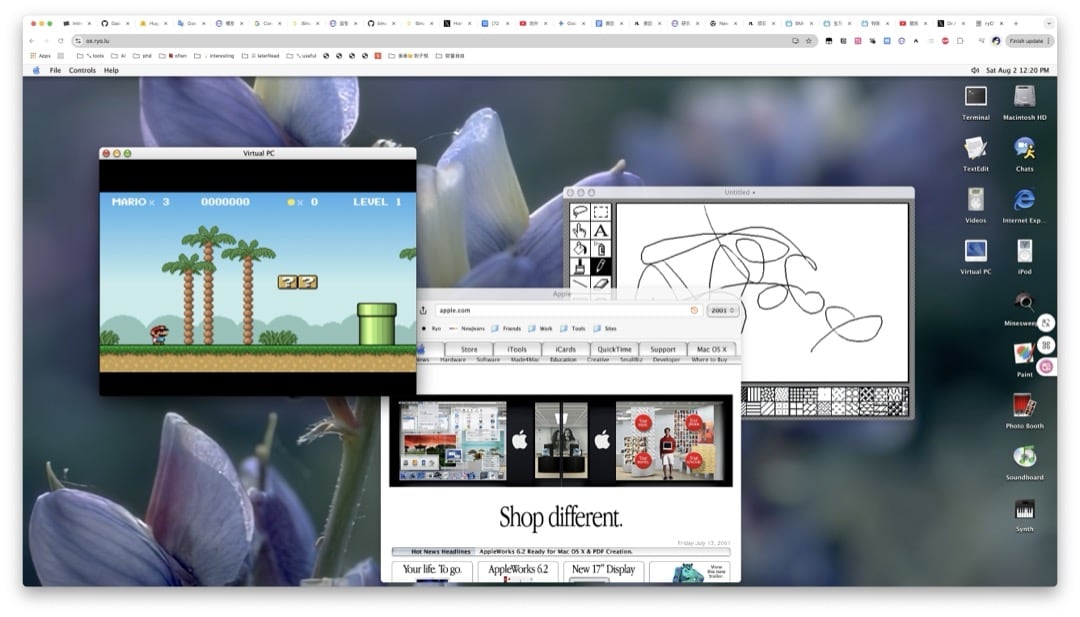Screen dimensions: 1080x617
Task: Select the rectangular marquee tool in Paint
Action: click(601, 212)
